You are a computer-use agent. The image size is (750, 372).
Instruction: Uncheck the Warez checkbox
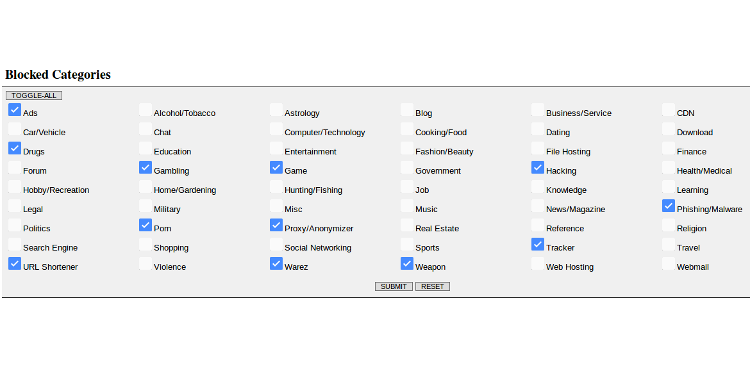click(276, 263)
